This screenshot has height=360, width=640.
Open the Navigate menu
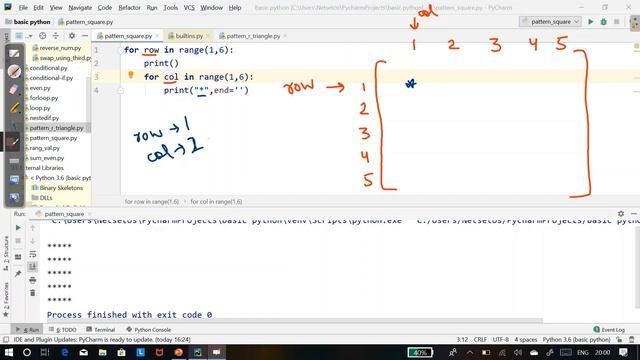(x=80, y=7)
